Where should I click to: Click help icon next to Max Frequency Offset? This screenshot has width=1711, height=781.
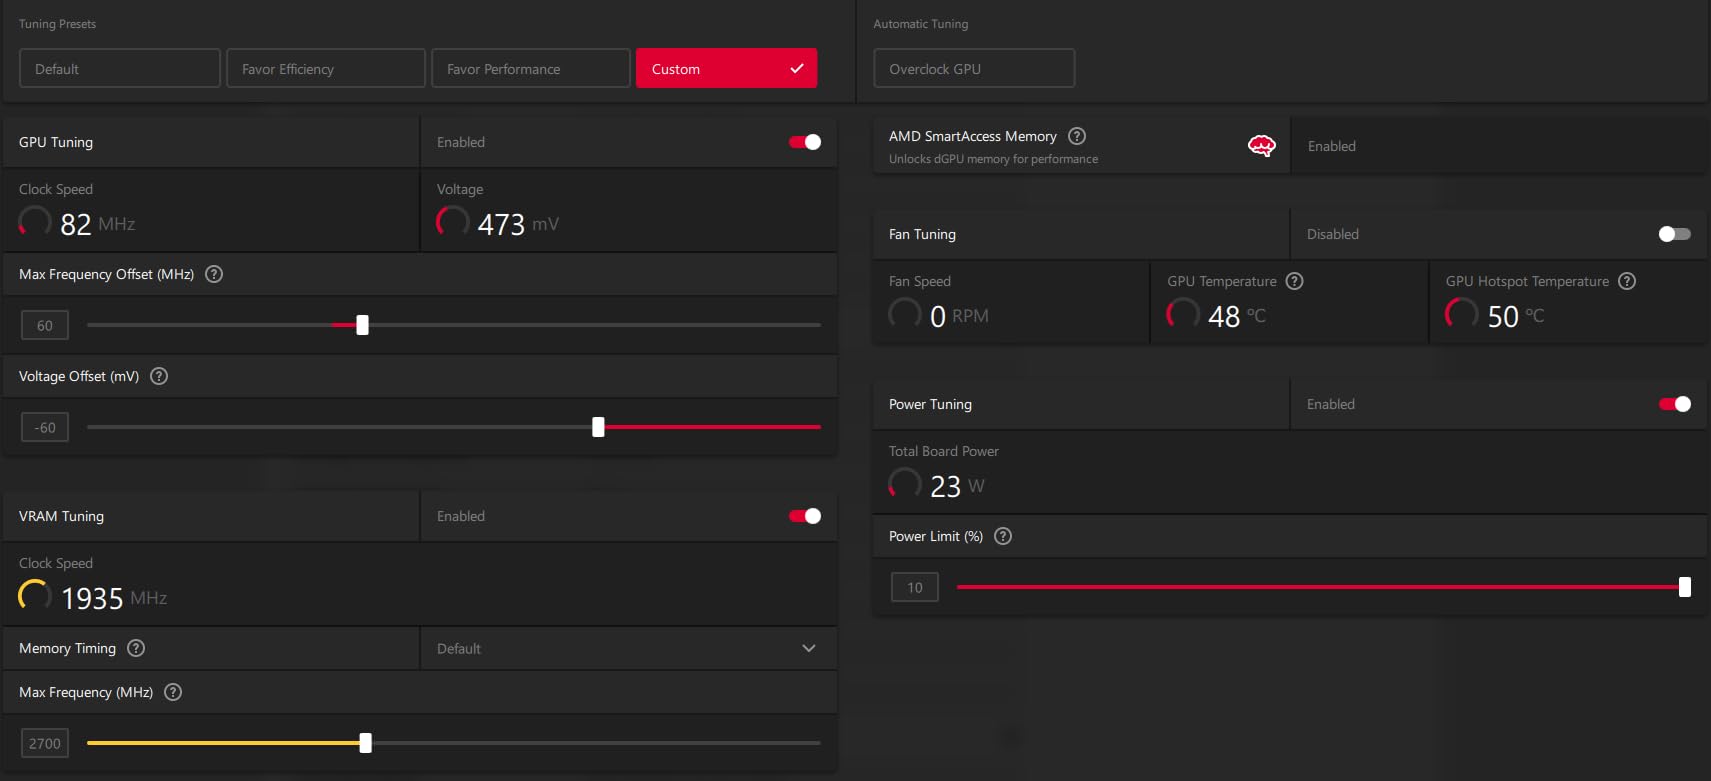(214, 274)
